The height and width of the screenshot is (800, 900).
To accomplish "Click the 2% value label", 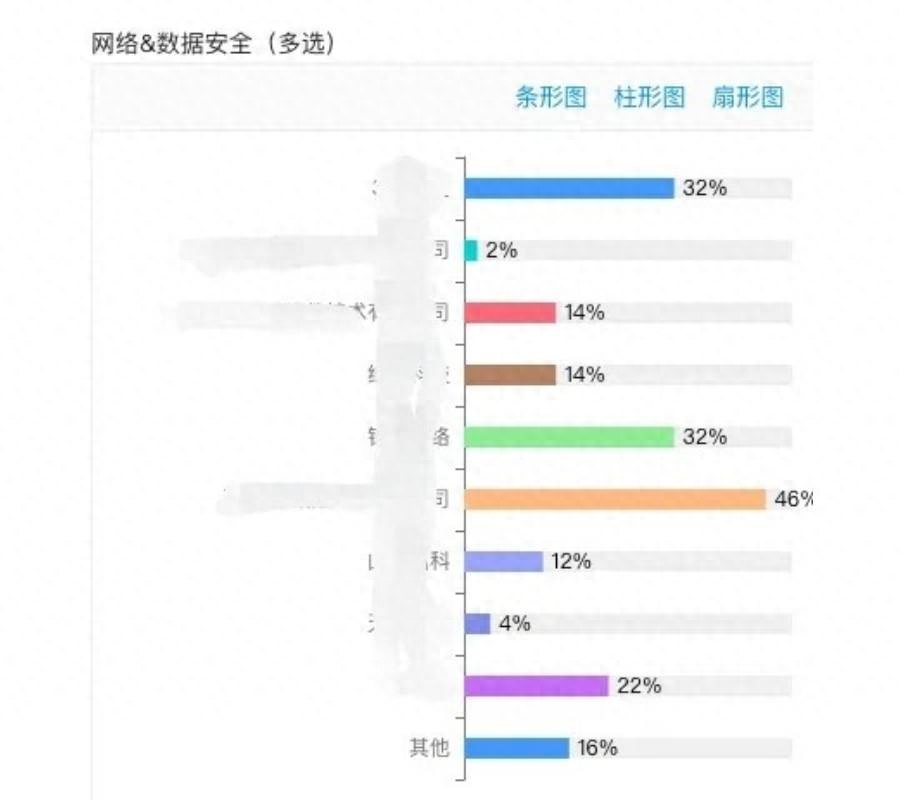I will [x=502, y=250].
